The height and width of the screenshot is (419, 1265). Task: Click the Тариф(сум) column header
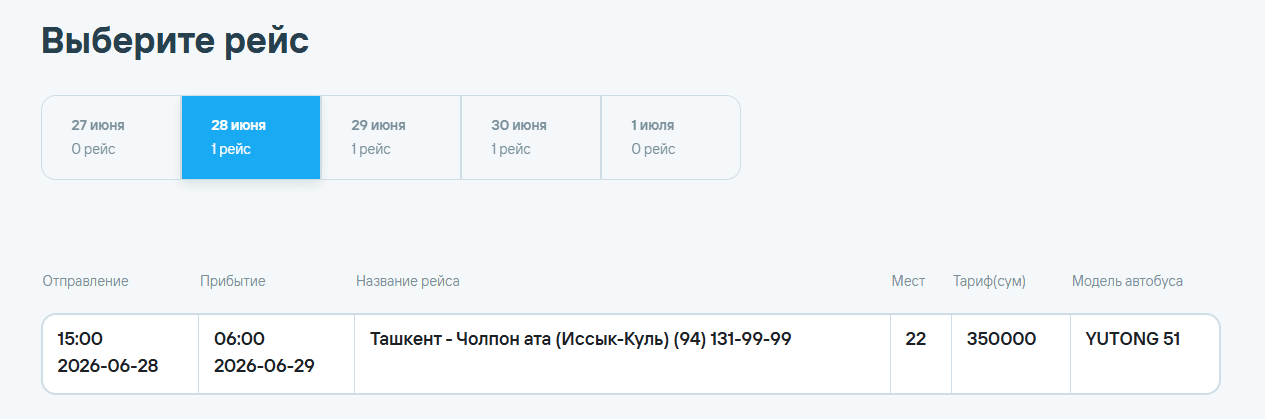click(990, 282)
